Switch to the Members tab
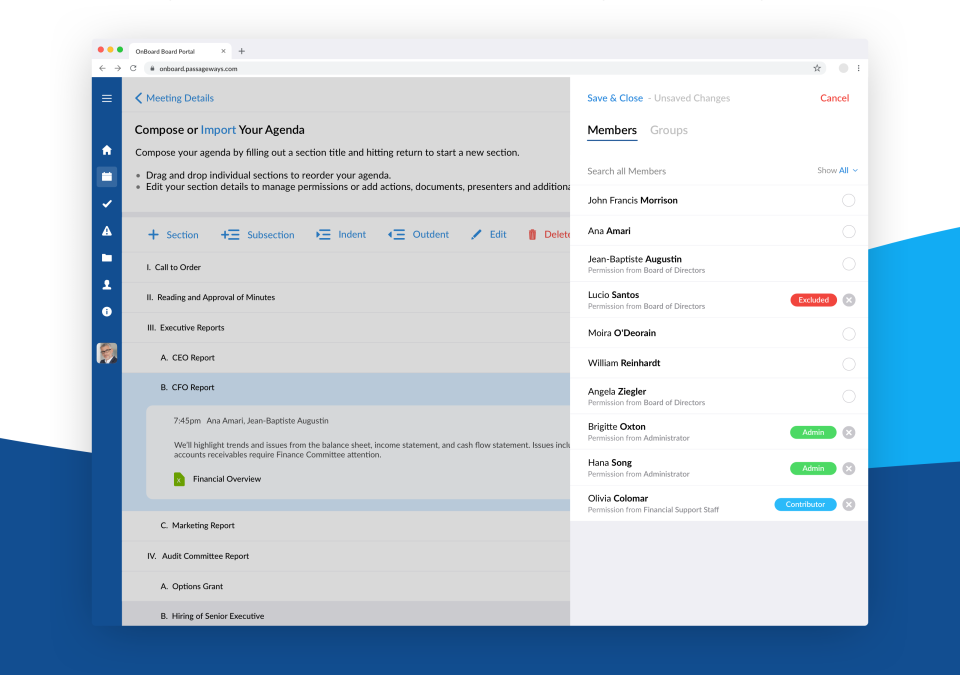The image size is (960, 675). (612, 130)
